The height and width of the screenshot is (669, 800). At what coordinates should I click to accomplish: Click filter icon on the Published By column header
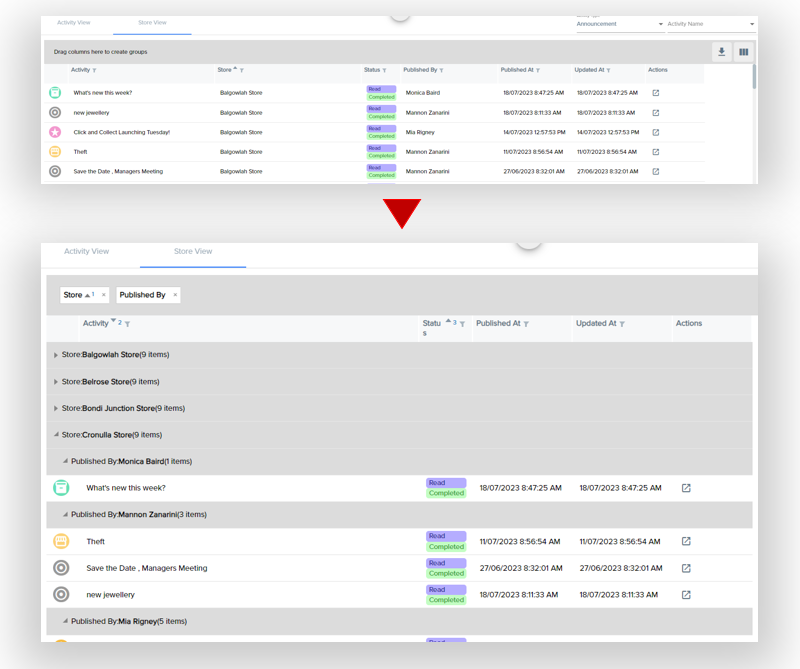click(441, 71)
